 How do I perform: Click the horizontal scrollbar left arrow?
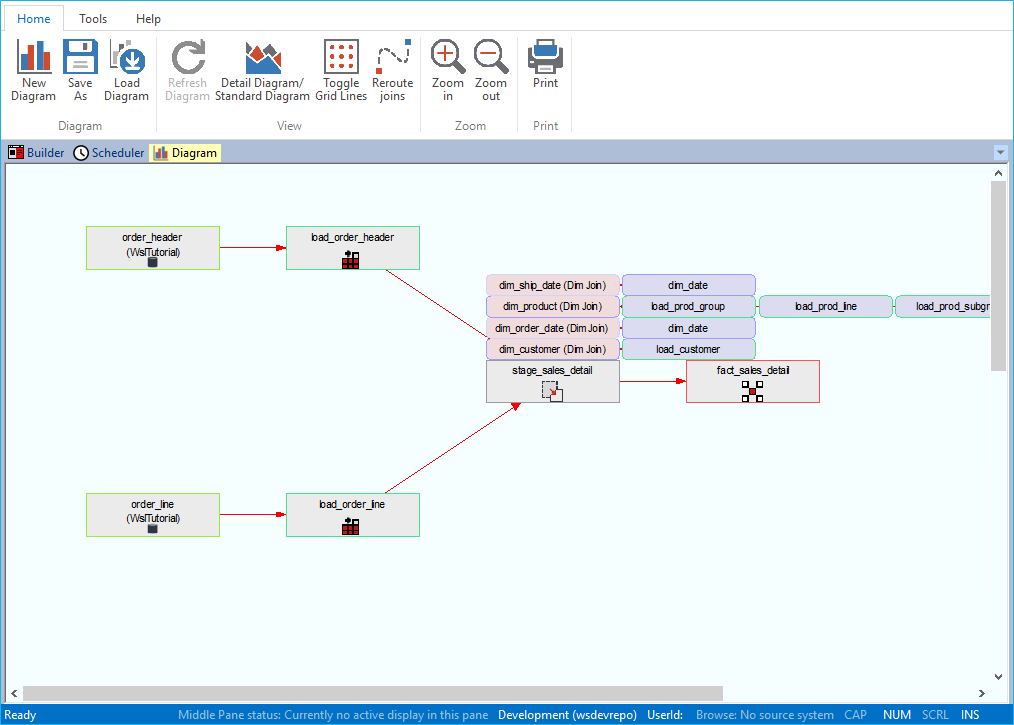pos(14,693)
